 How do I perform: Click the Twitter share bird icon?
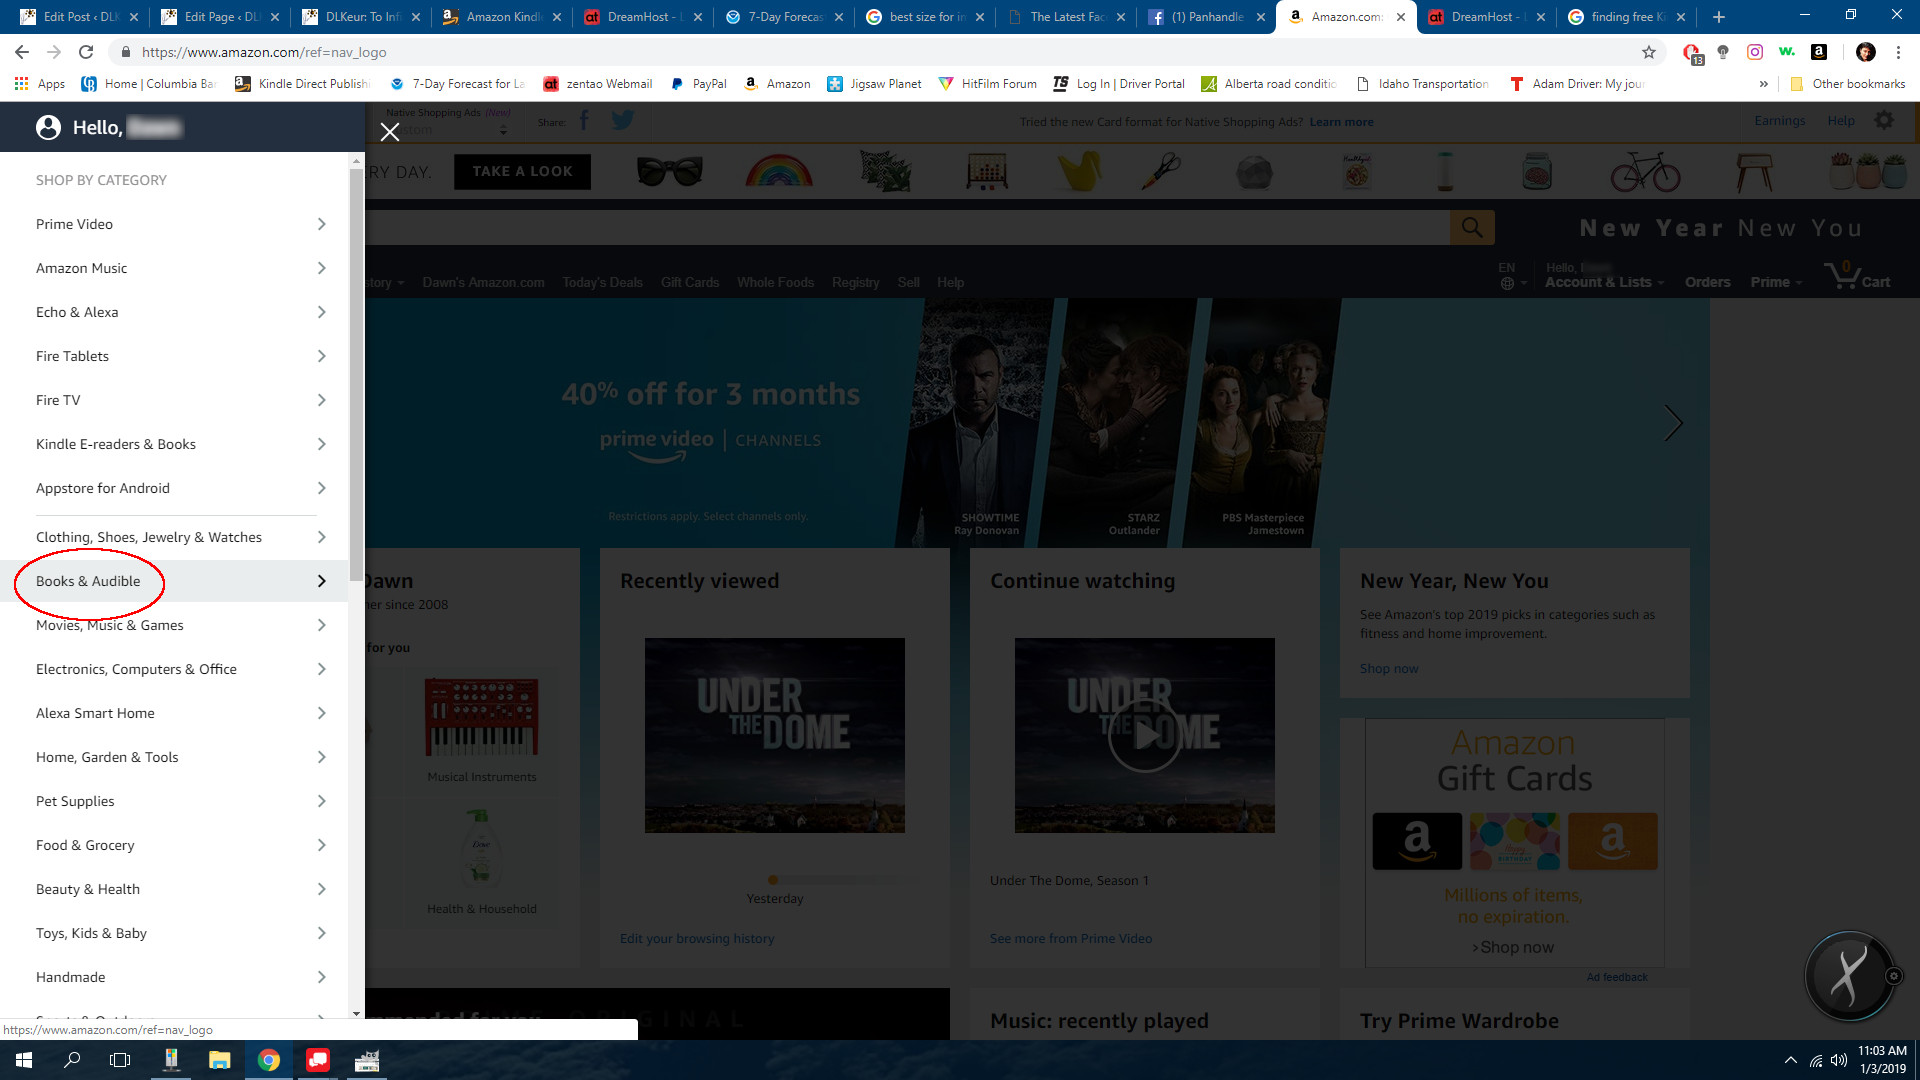pos(622,122)
